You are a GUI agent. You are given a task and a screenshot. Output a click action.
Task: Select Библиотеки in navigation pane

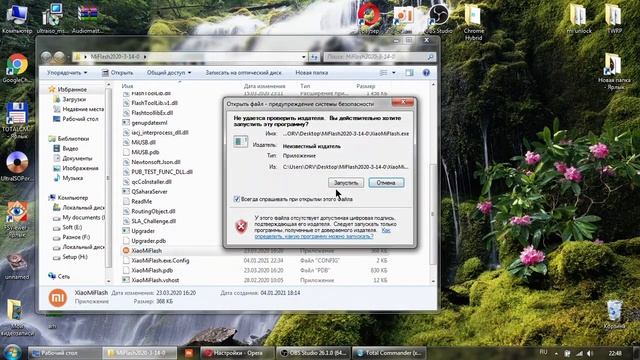(x=69, y=138)
